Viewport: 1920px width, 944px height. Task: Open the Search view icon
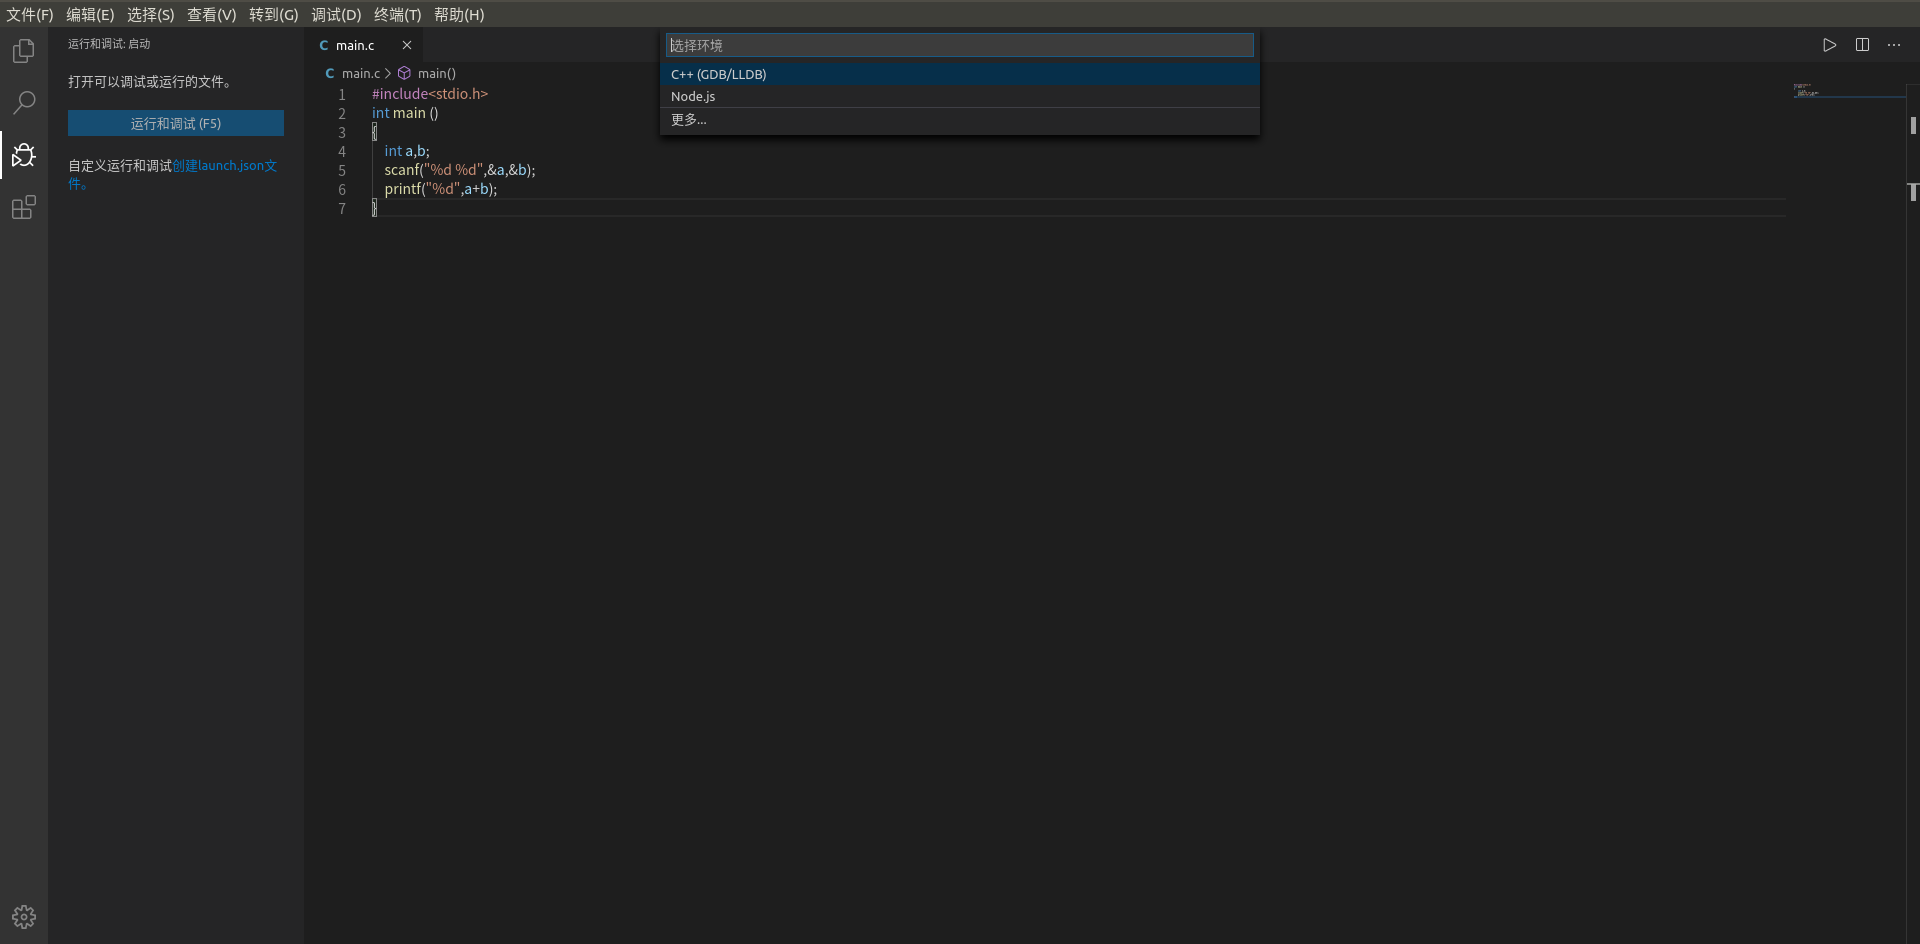click(x=23, y=103)
